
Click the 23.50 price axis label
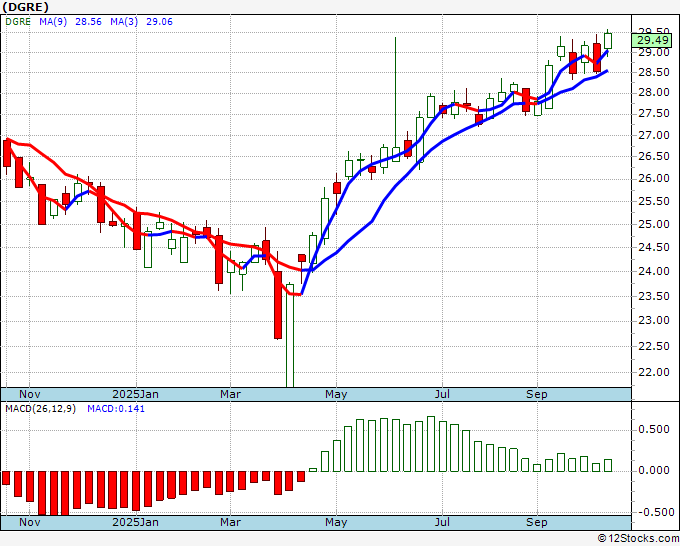click(x=654, y=296)
